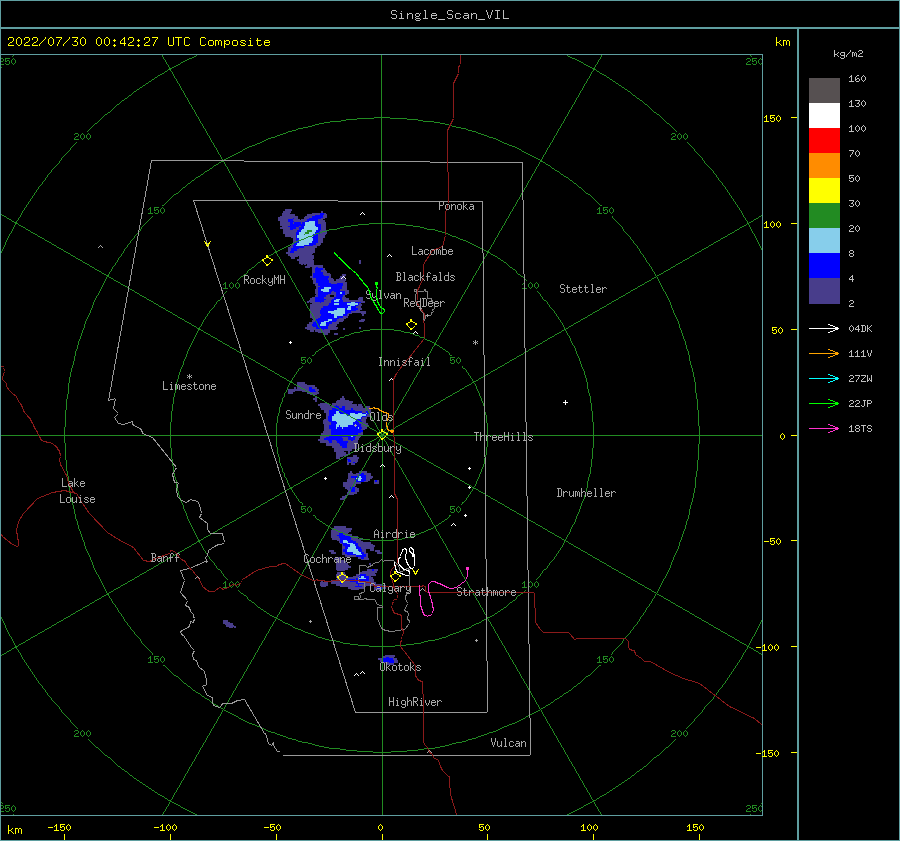
Task: Click the orange 111V track arrow in legend
Action: (824, 354)
